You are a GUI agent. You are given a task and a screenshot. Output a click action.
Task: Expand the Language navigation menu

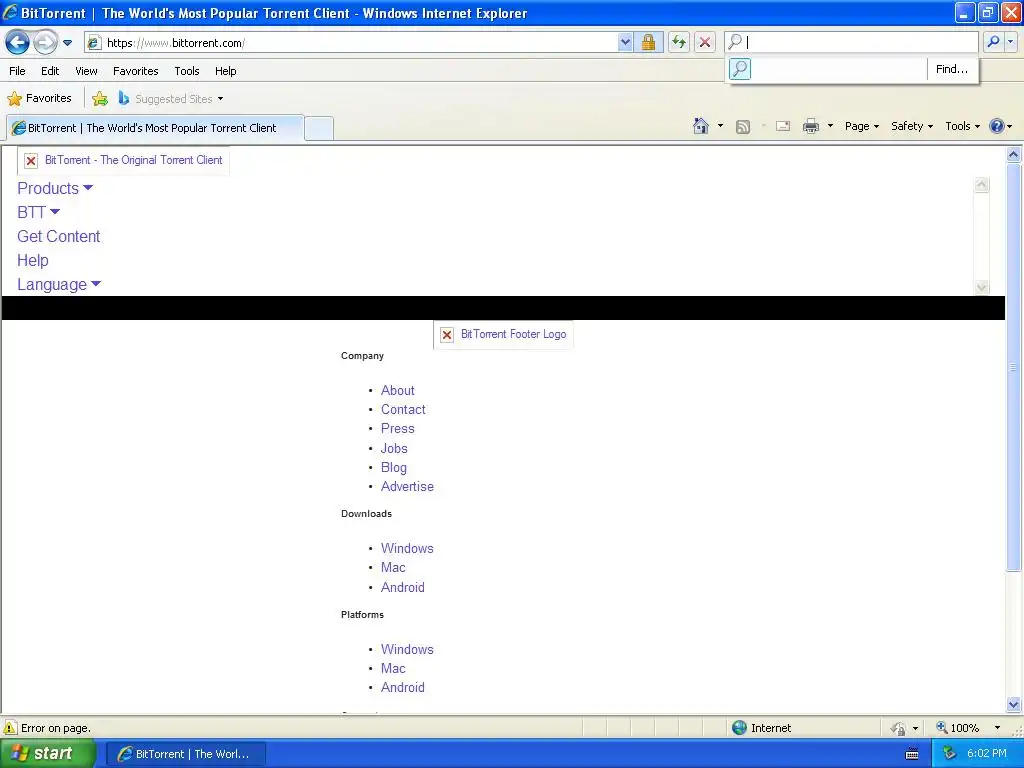pos(59,285)
